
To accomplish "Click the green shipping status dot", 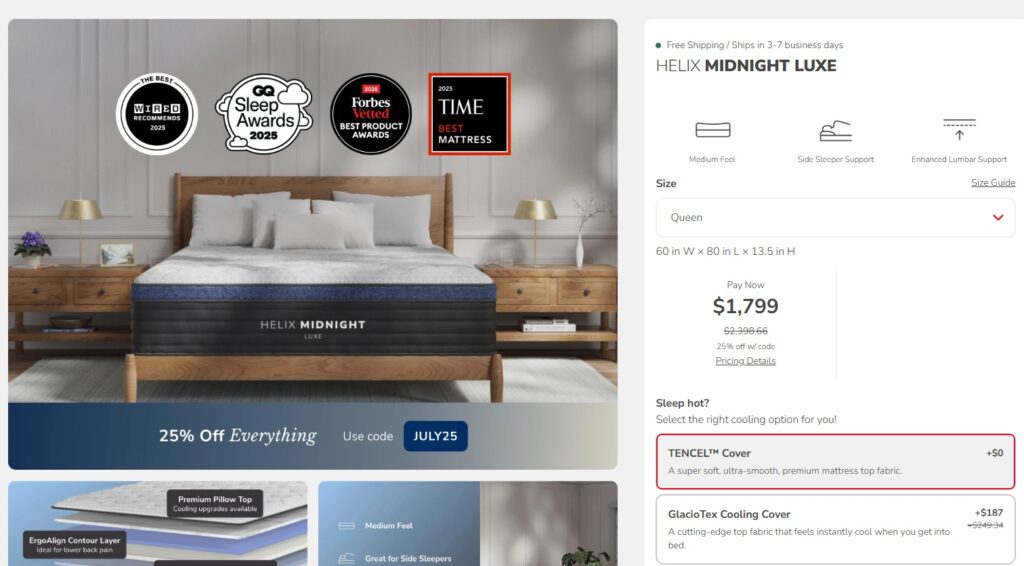I will click(658, 45).
